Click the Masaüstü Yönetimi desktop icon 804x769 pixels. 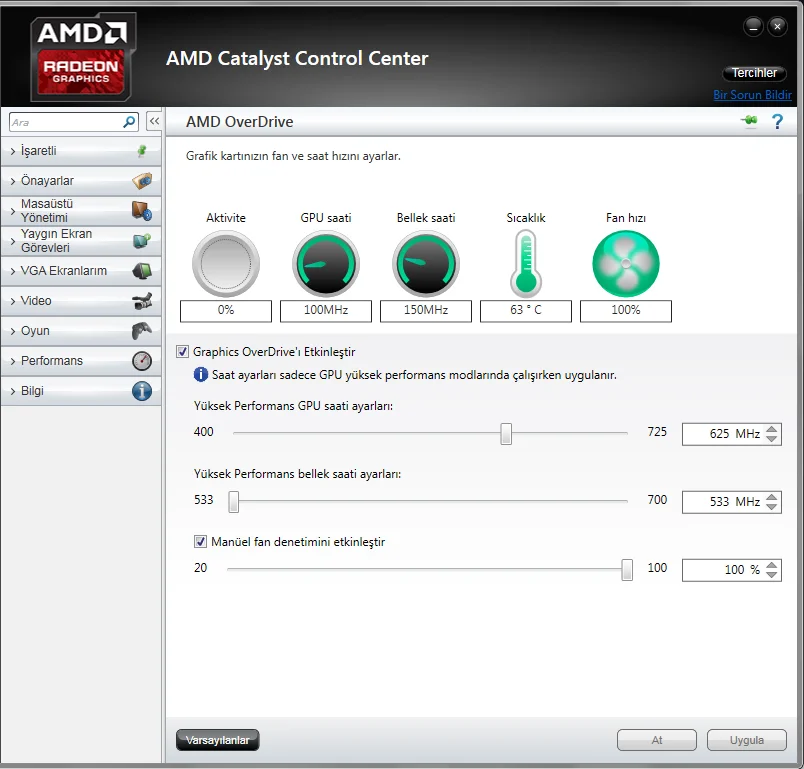tap(142, 211)
